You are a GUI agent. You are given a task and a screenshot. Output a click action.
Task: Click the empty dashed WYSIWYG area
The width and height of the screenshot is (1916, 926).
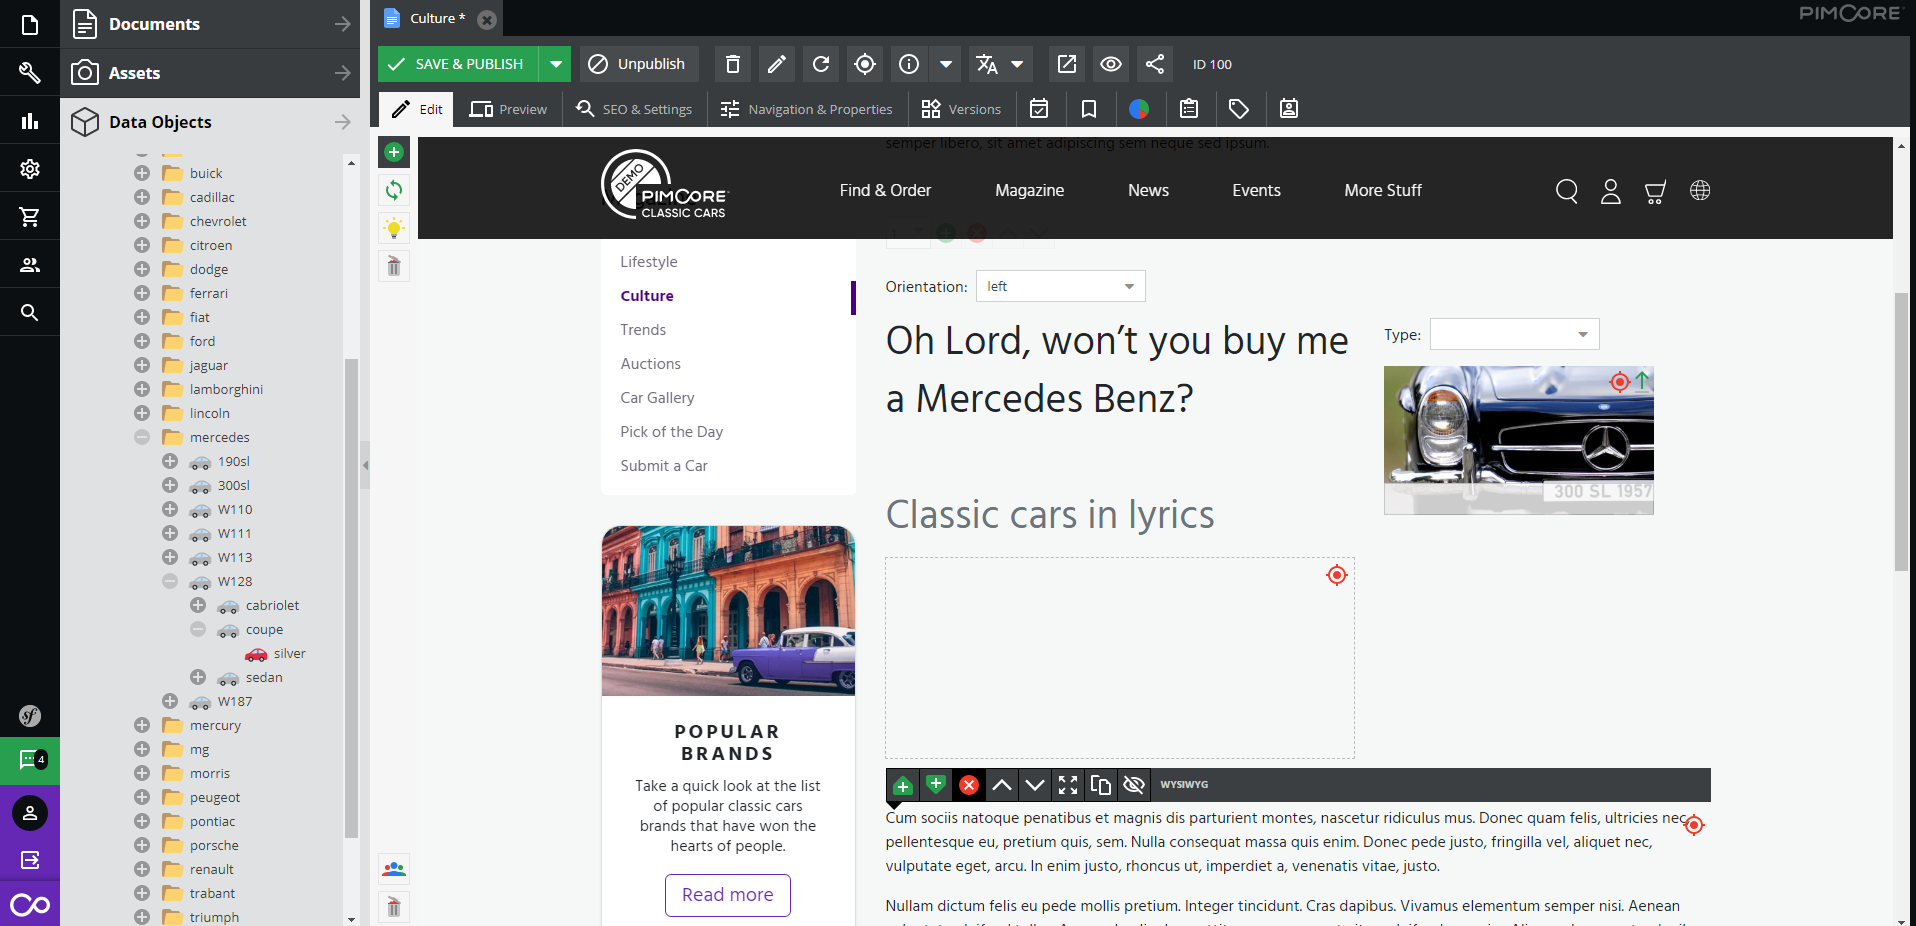[x=1119, y=658]
